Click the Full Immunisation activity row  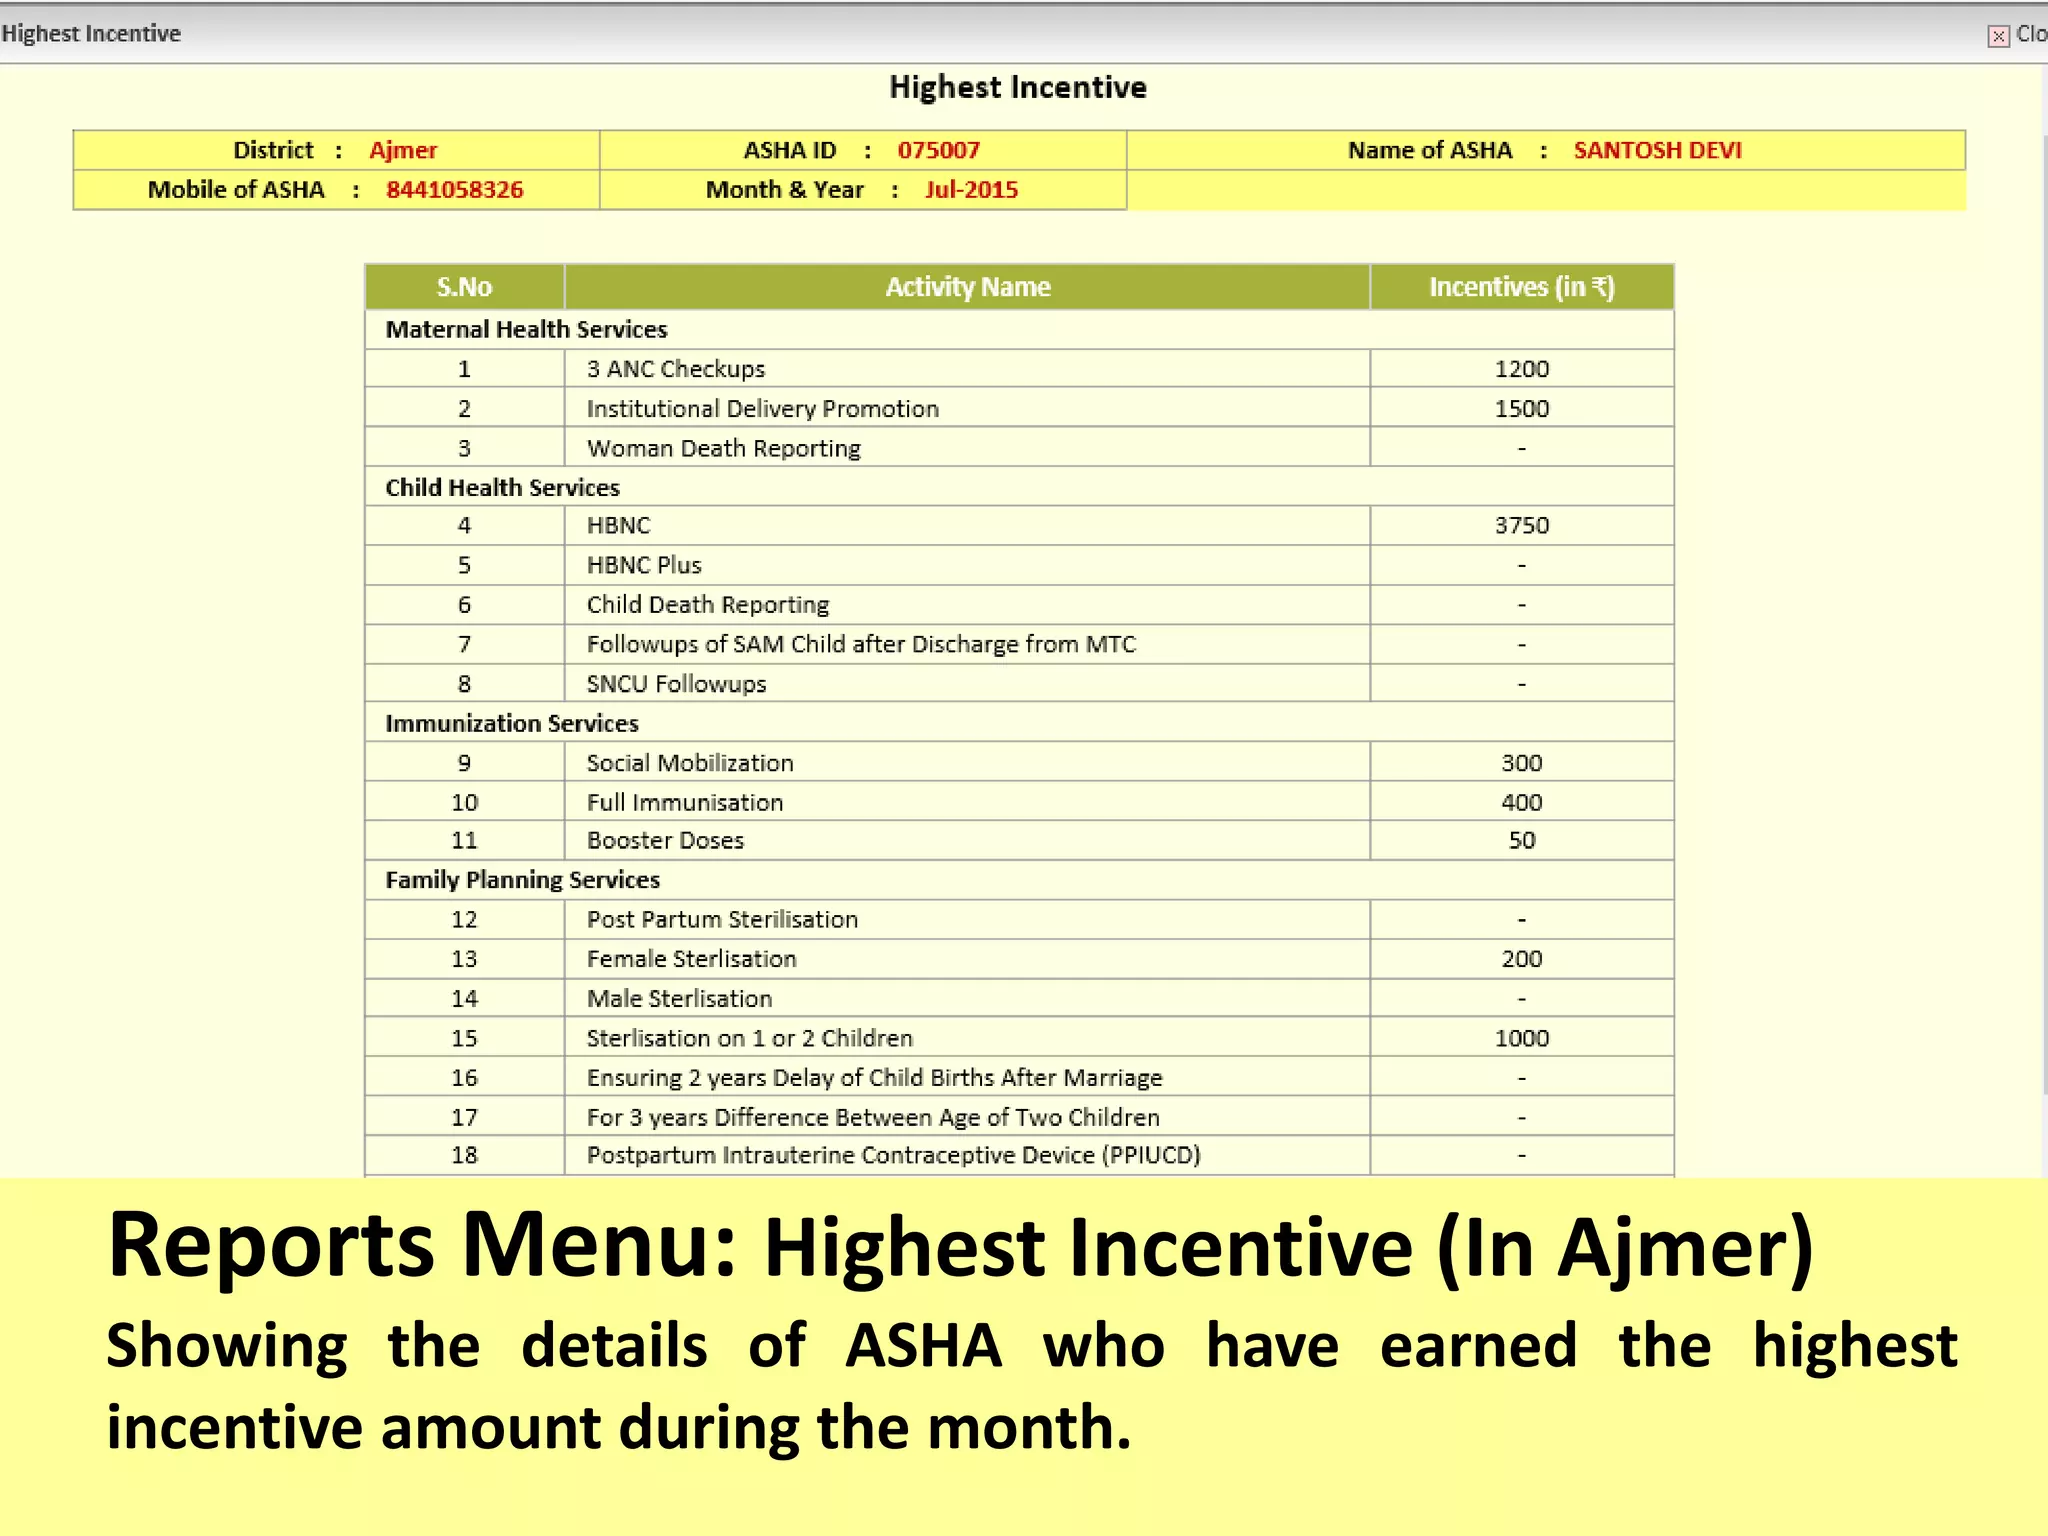684,802
